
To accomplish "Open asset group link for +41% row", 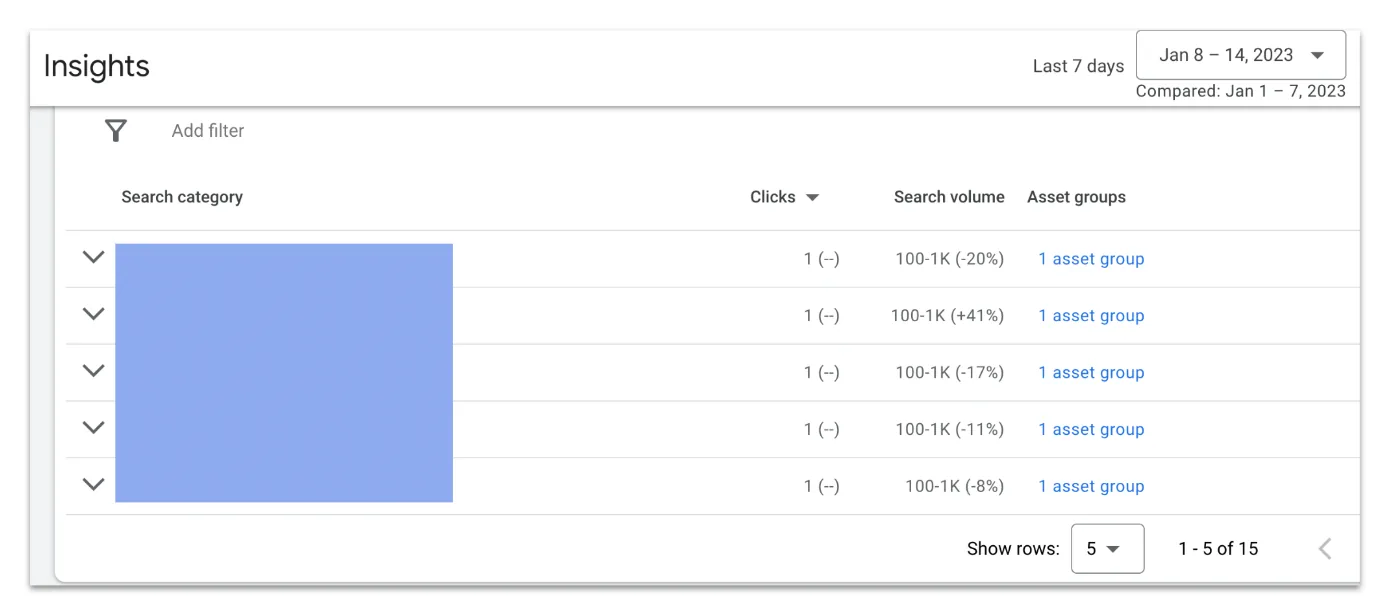I will pyautogui.click(x=1091, y=316).
